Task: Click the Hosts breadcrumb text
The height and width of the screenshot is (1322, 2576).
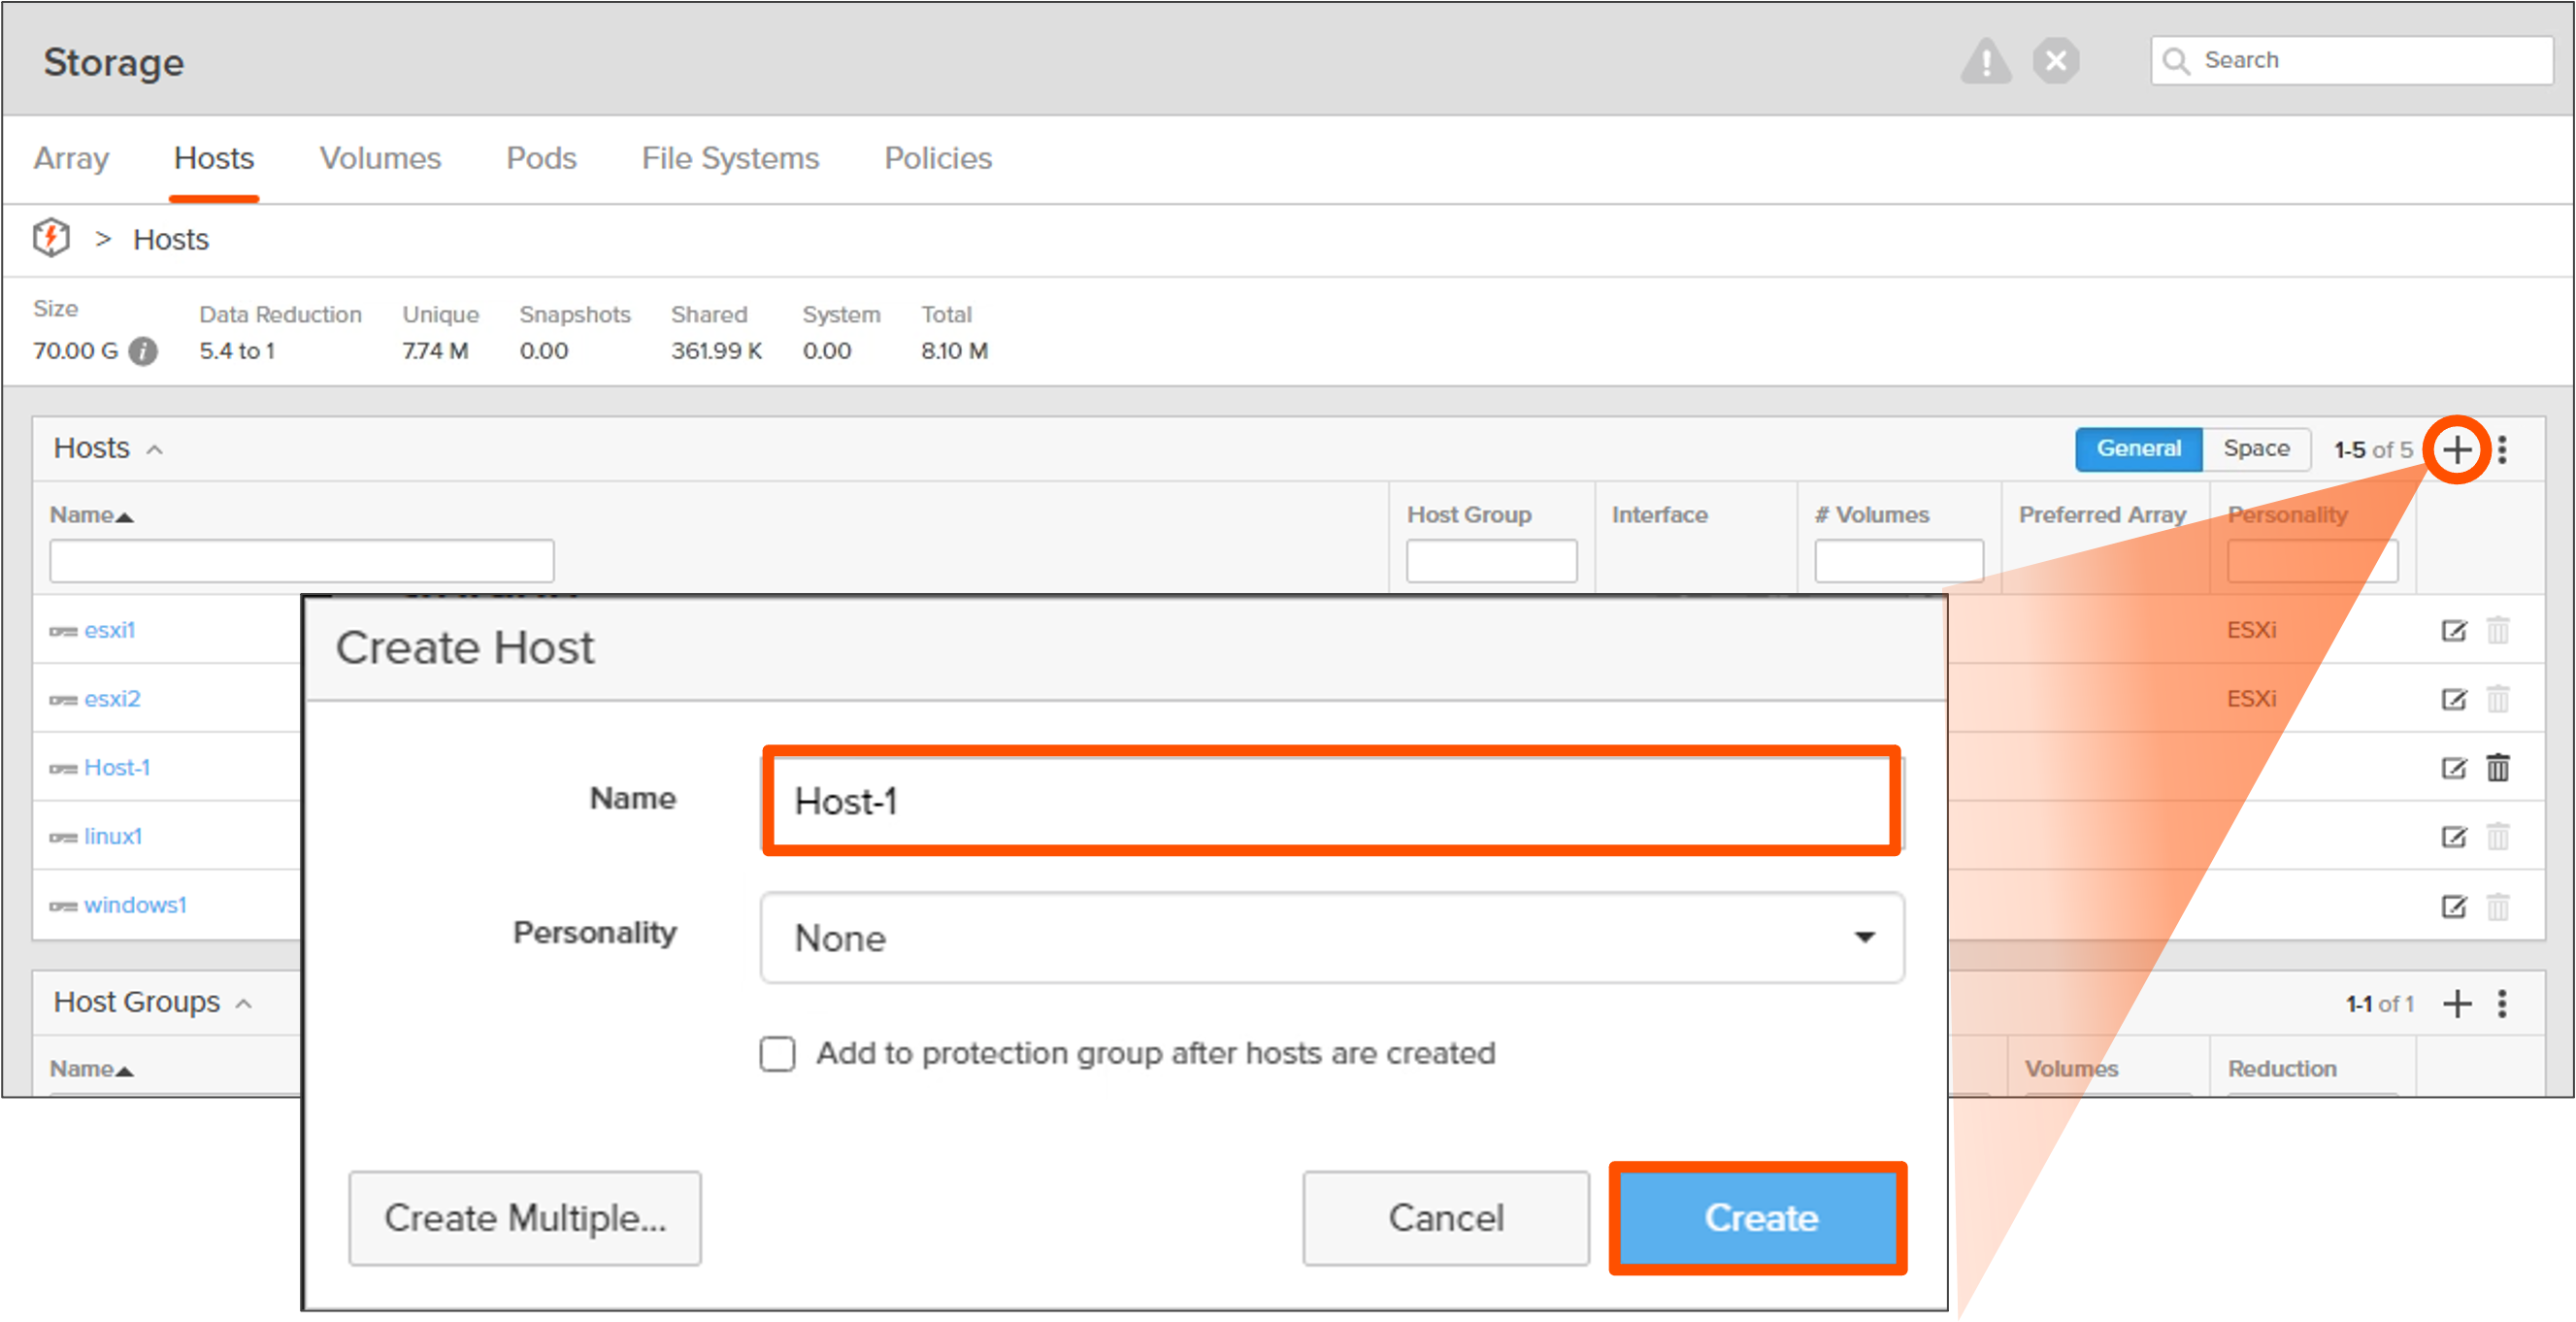Action: 171,240
